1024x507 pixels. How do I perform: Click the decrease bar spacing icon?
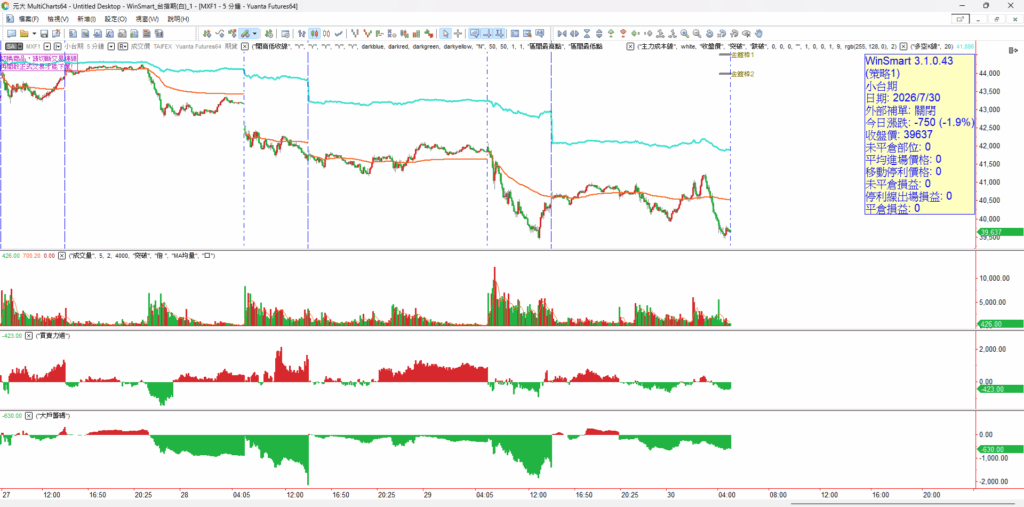click(x=562, y=33)
